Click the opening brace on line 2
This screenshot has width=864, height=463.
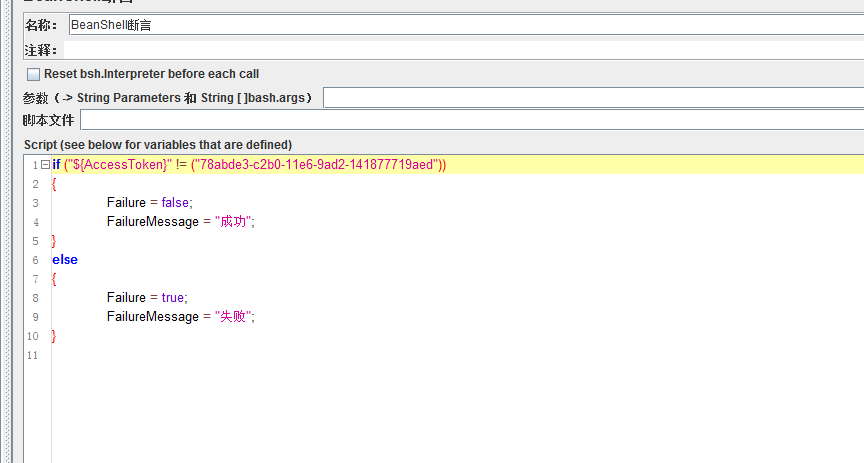pos(54,184)
